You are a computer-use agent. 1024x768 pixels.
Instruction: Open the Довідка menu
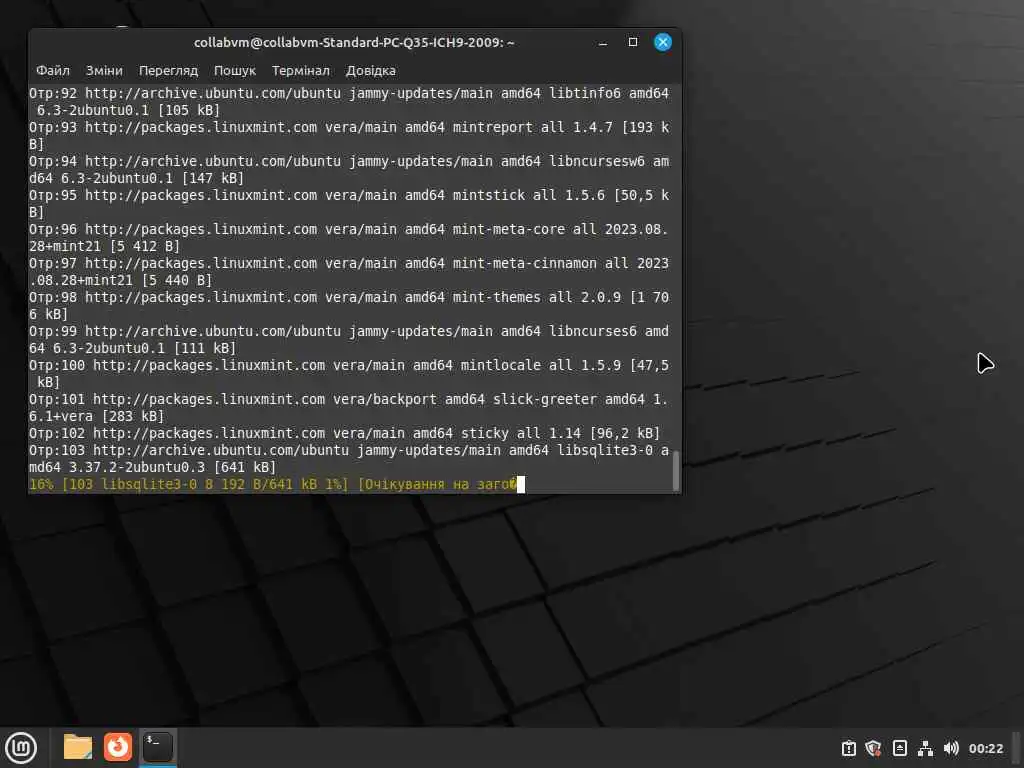pos(370,71)
